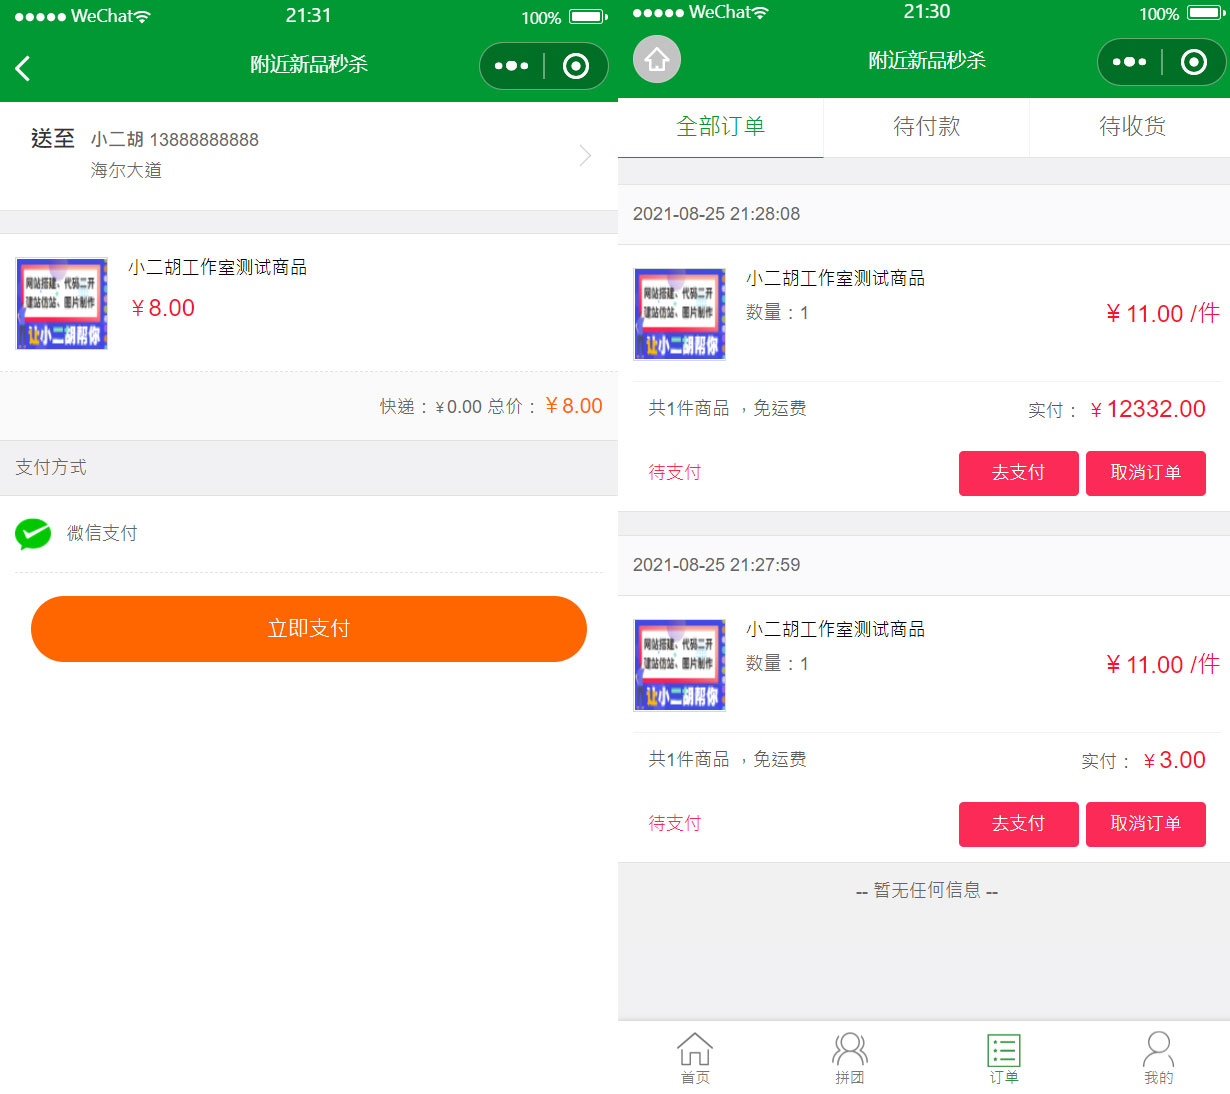Viewport: 1230px width, 1094px height.
Task: Click 去支付 for the ¥12332.00 order
Action: coord(1018,473)
